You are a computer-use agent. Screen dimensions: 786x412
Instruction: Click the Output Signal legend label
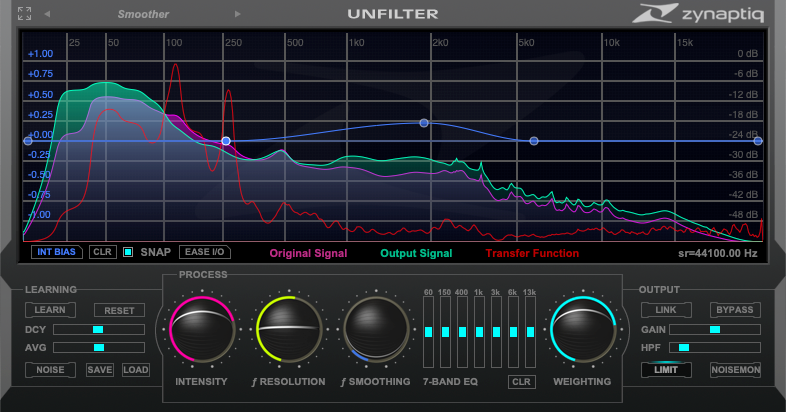coord(416,254)
